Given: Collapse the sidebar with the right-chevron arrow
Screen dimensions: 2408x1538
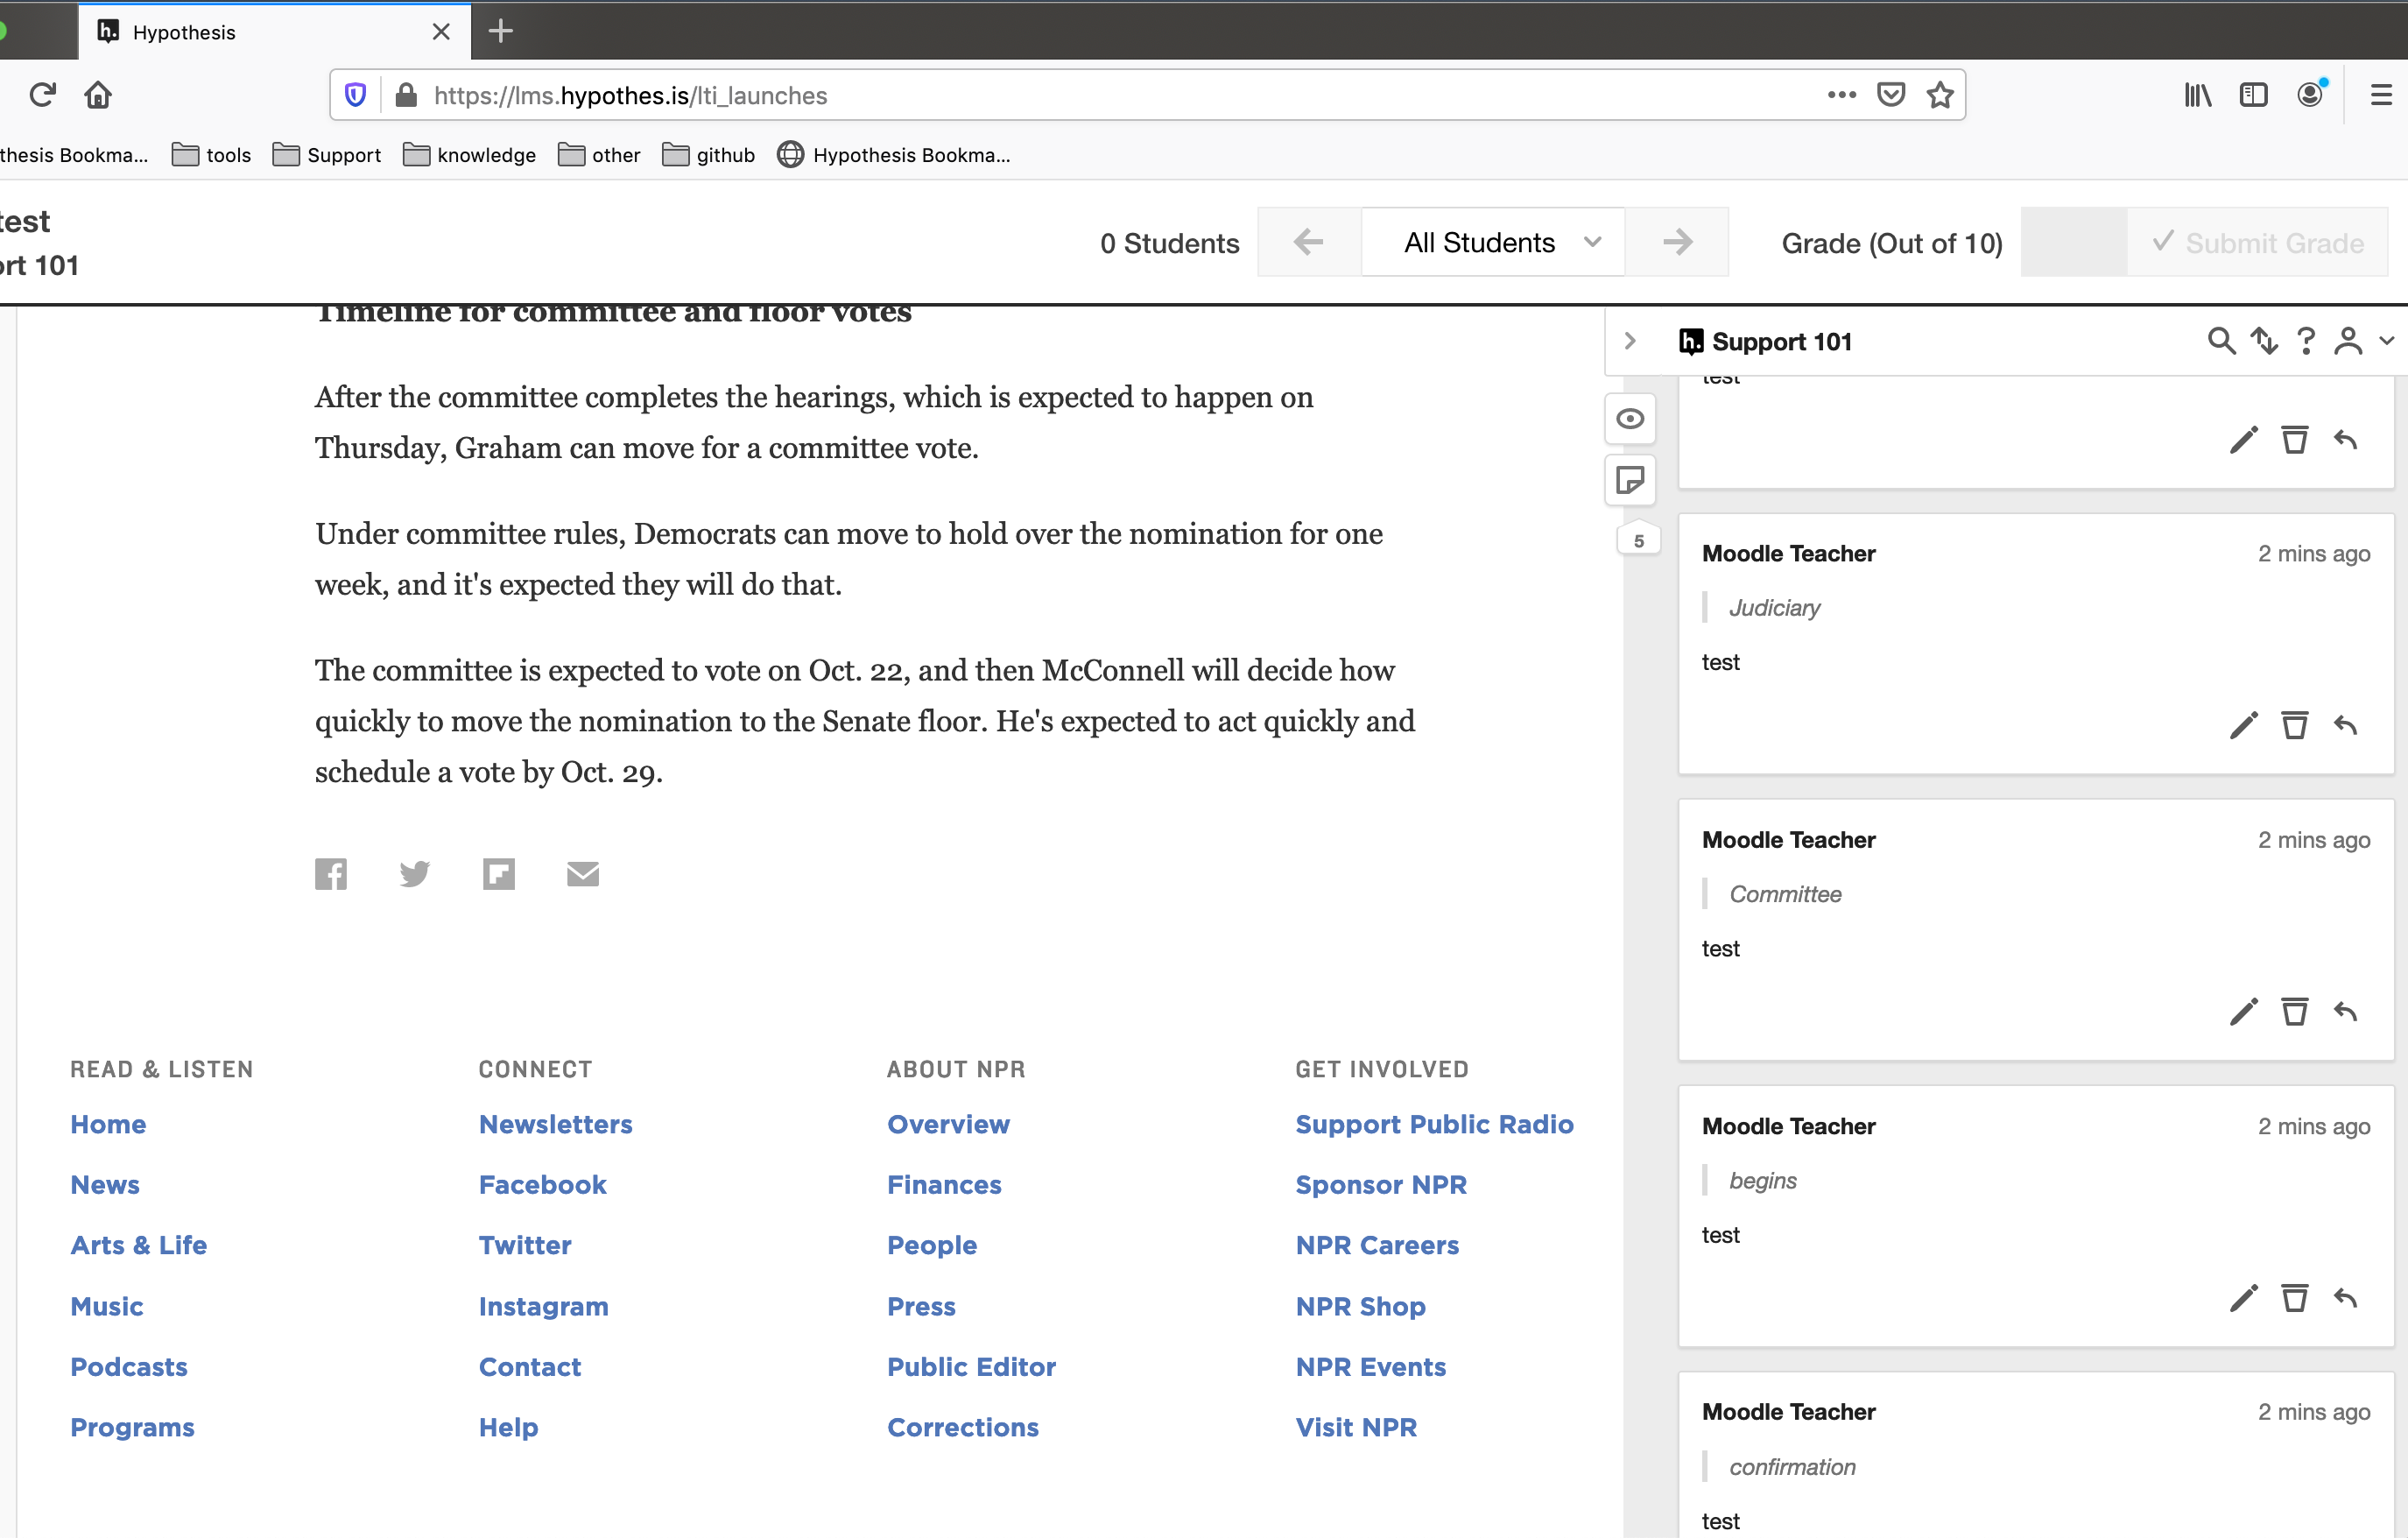Looking at the screenshot, I should point(1630,341).
